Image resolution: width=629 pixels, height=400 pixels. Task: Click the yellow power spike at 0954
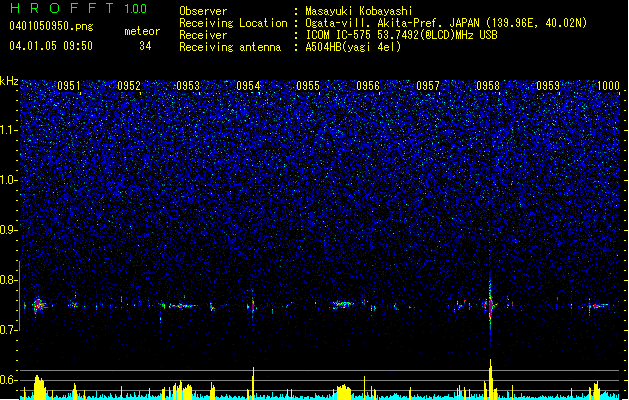253,383
